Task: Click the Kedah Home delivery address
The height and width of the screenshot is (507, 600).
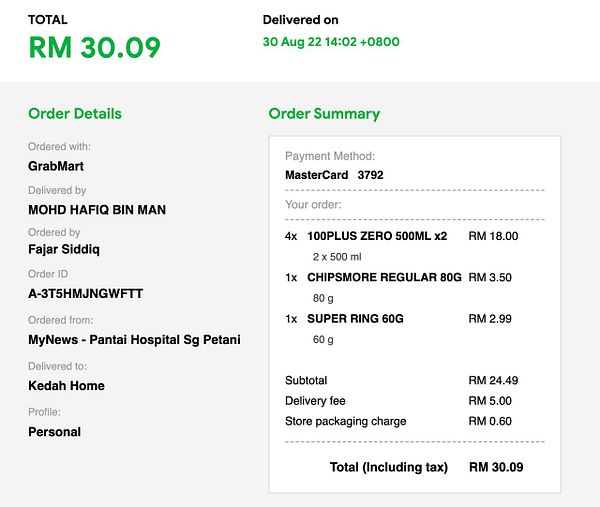Action: (x=66, y=386)
